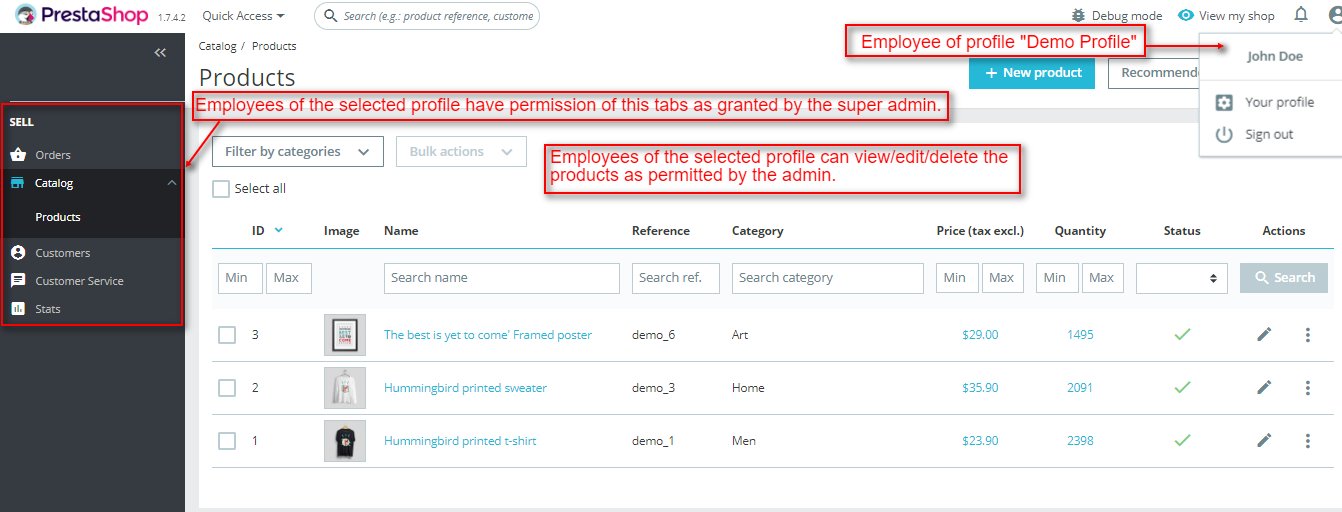
Task: Check the Select all checkbox
Action: [x=221, y=189]
